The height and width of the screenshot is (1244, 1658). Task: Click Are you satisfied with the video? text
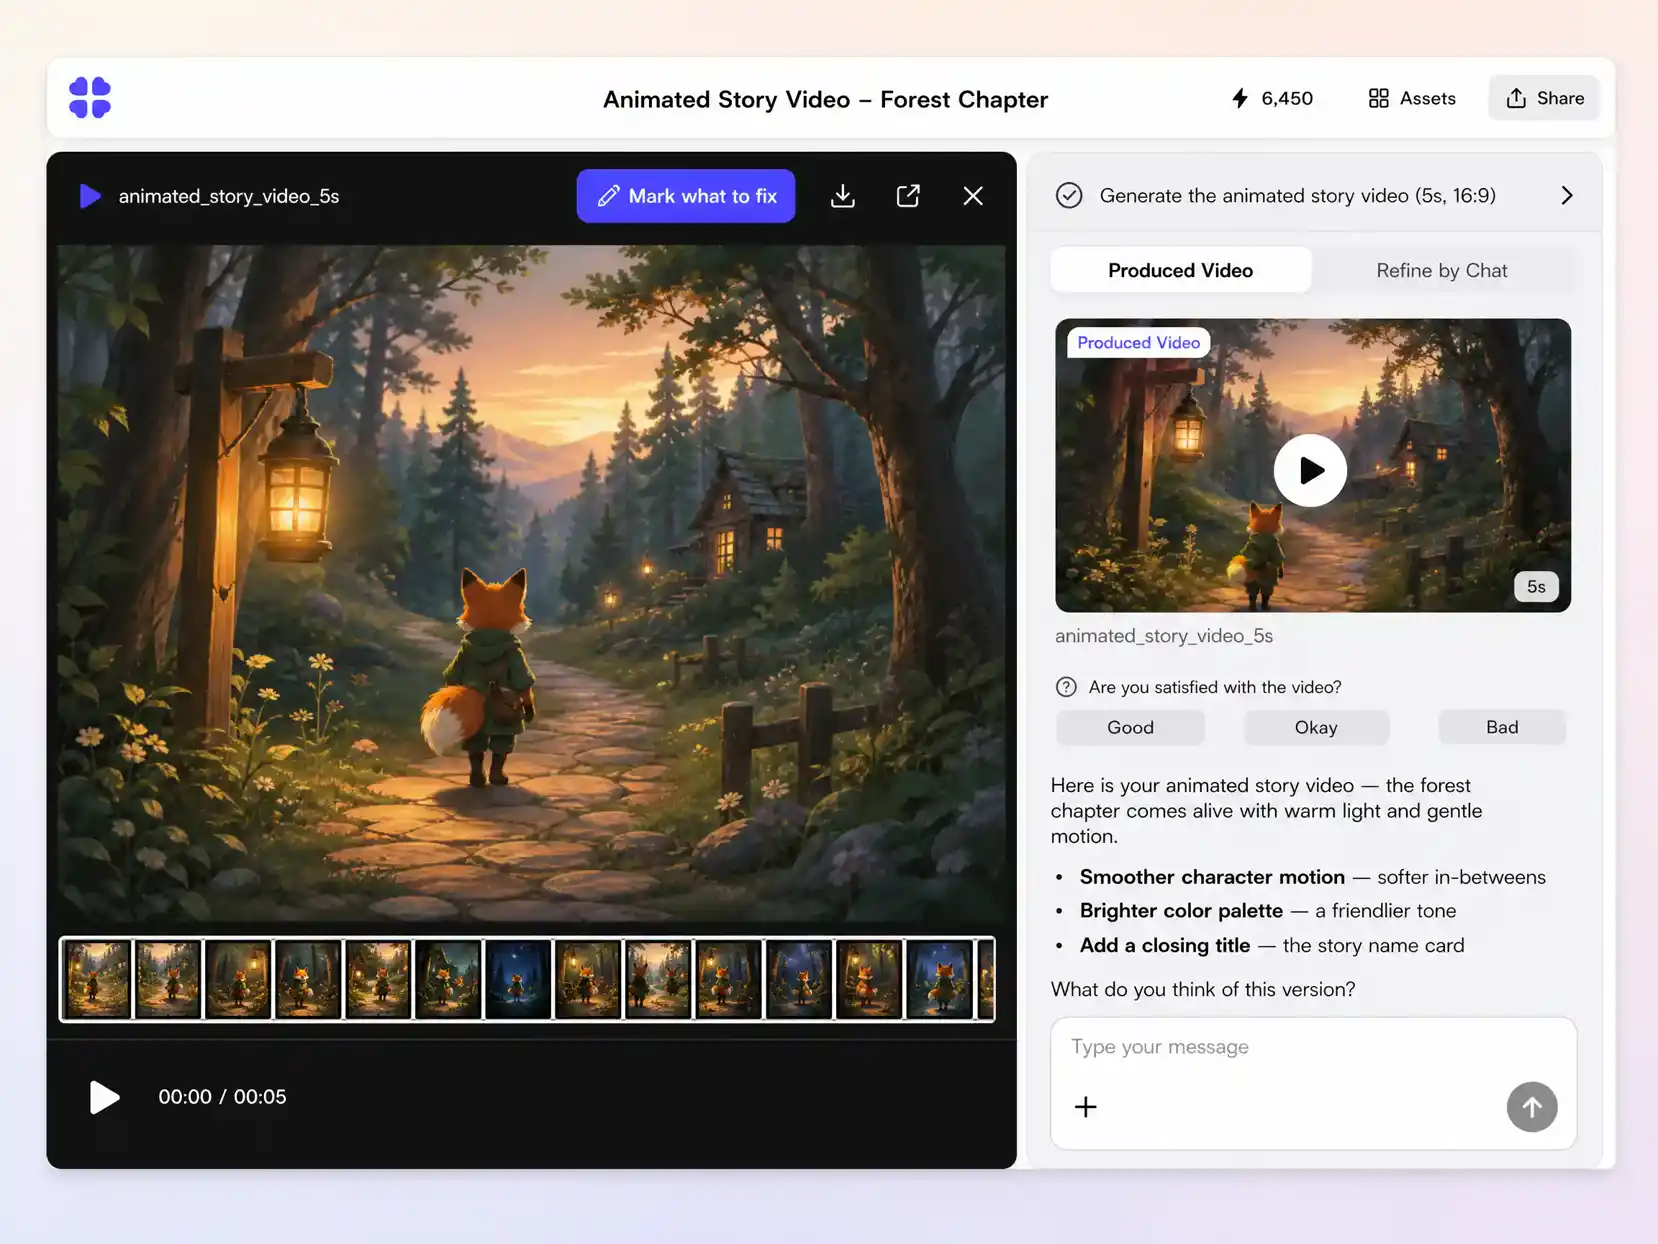pos(1215,687)
